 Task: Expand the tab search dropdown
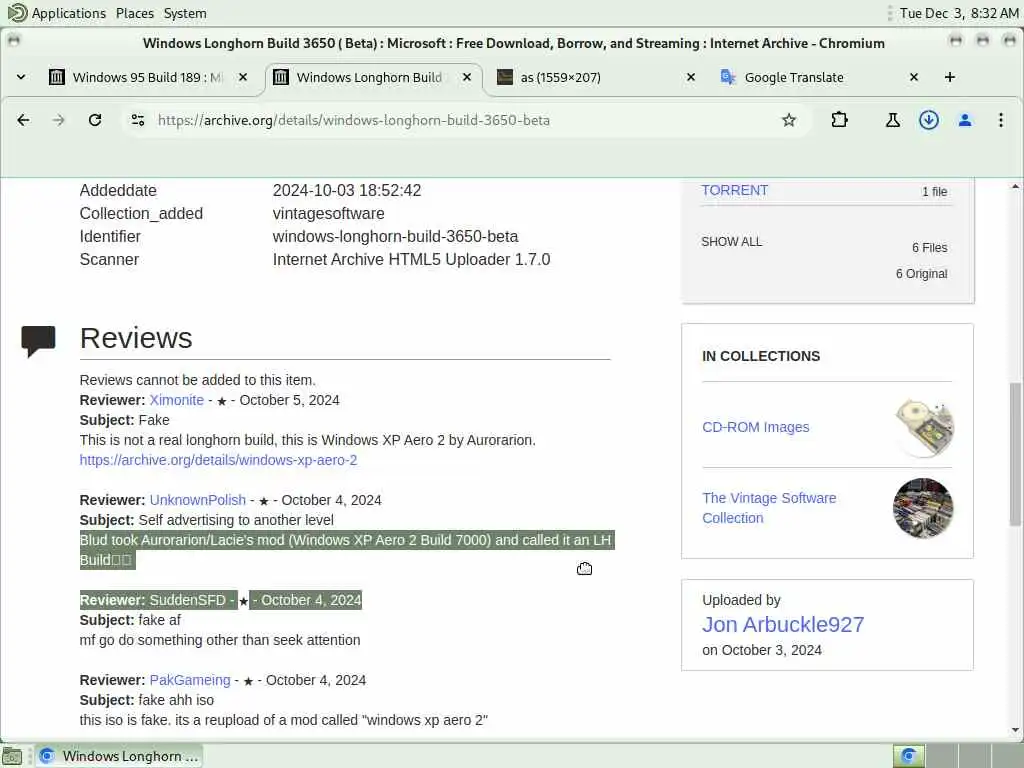(21, 77)
